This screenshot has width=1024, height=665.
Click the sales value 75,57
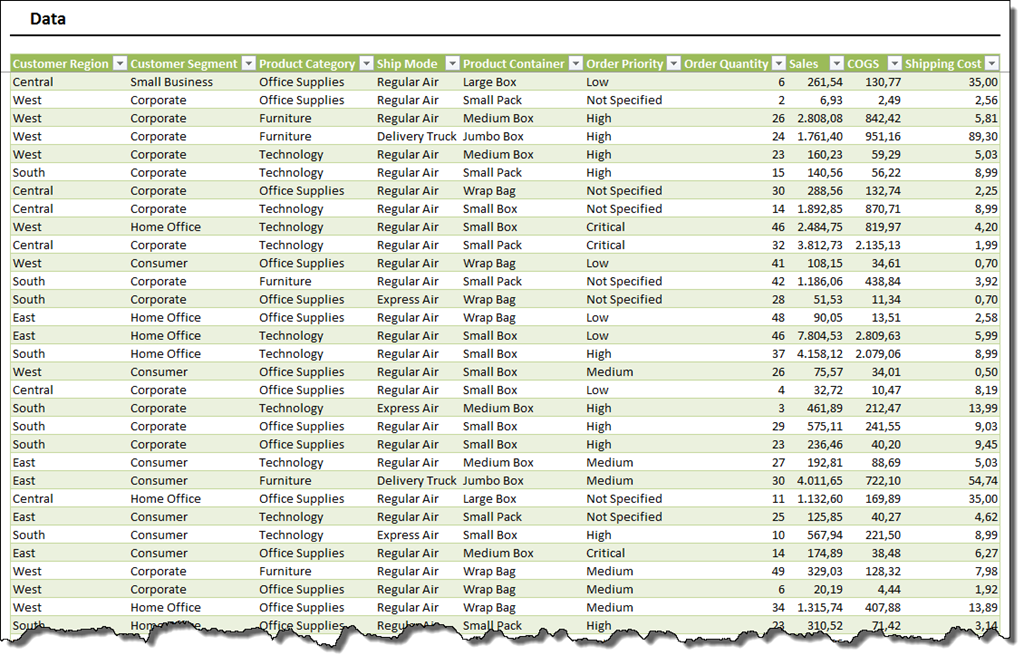828,372
